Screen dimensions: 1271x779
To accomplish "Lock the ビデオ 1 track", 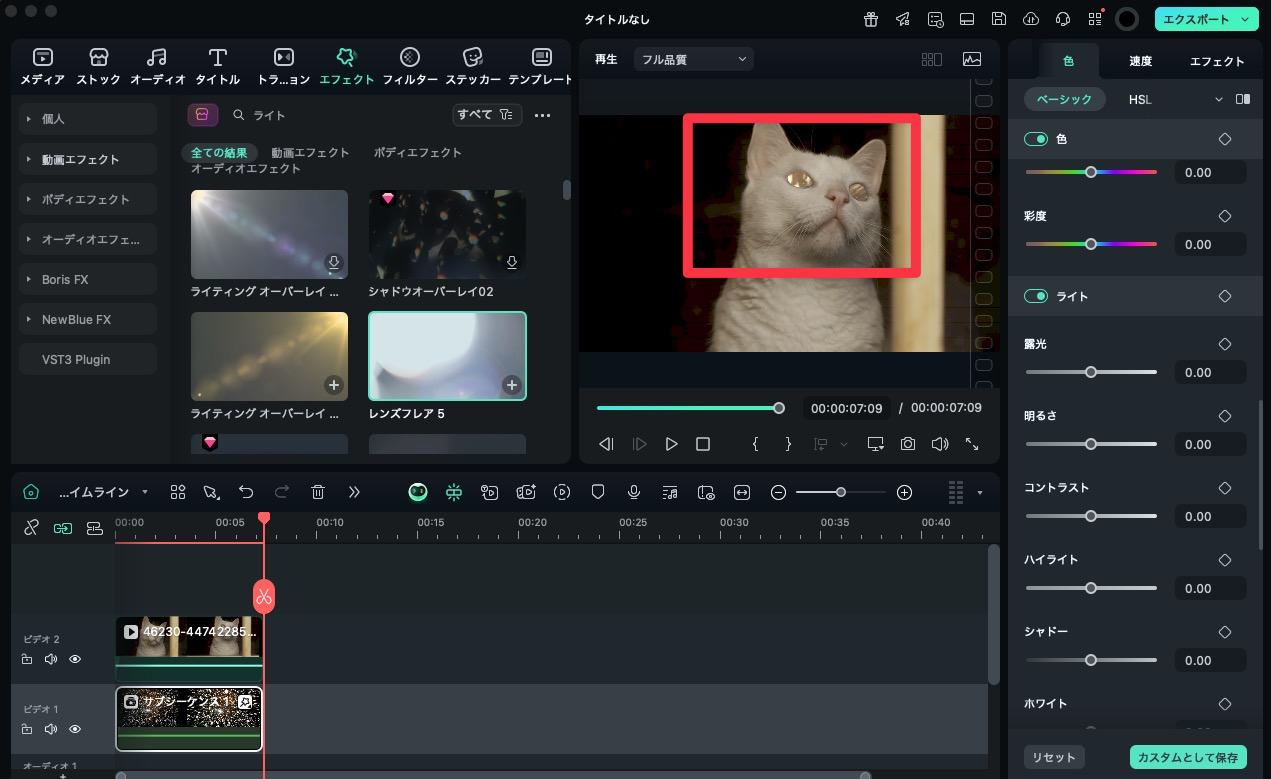I will pos(27,729).
